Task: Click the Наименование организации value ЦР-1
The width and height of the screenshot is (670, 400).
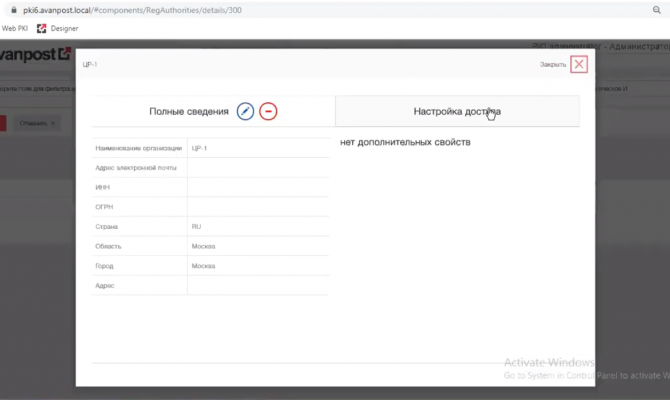Action: tap(199, 148)
